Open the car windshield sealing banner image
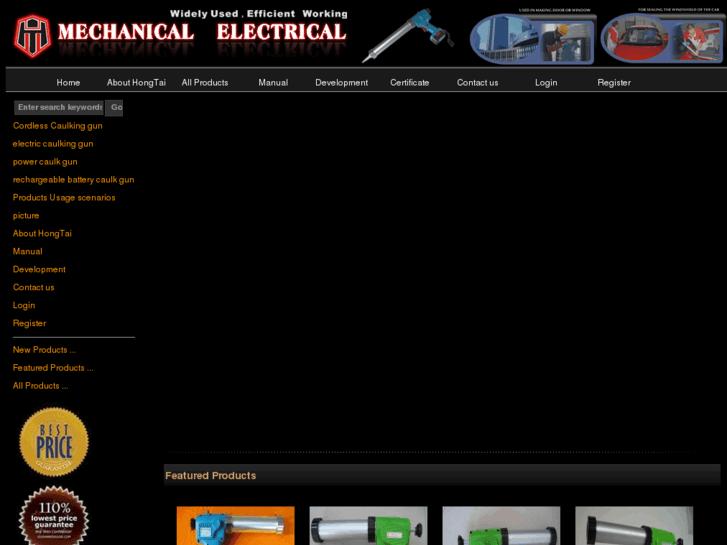 point(663,36)
